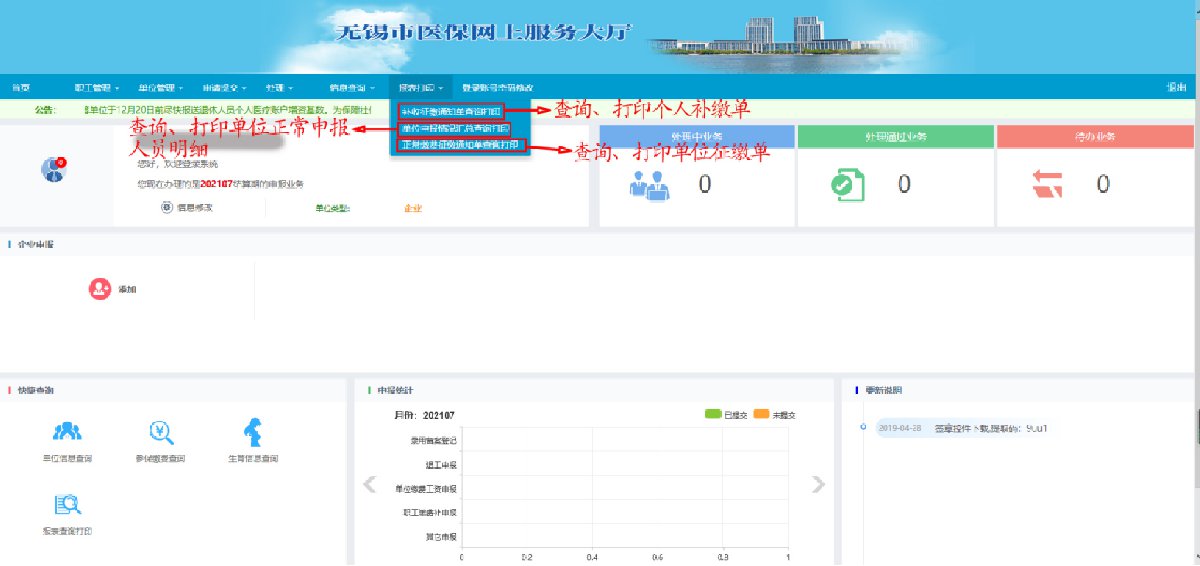Image resolution: width=1200 pixels, height=566 pixels.
Task: Click the green 处理通过业务 document icon
Action: pos(847,184)
